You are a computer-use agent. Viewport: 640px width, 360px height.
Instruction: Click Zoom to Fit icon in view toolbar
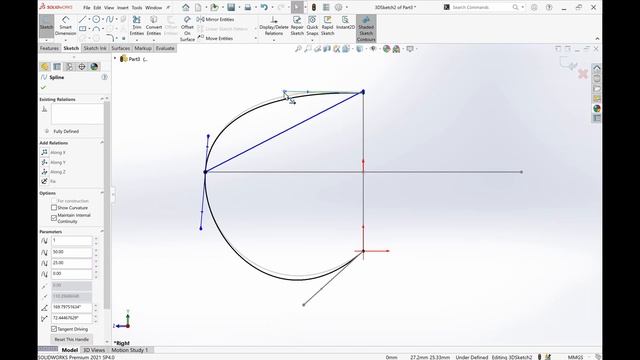(298, 49)
